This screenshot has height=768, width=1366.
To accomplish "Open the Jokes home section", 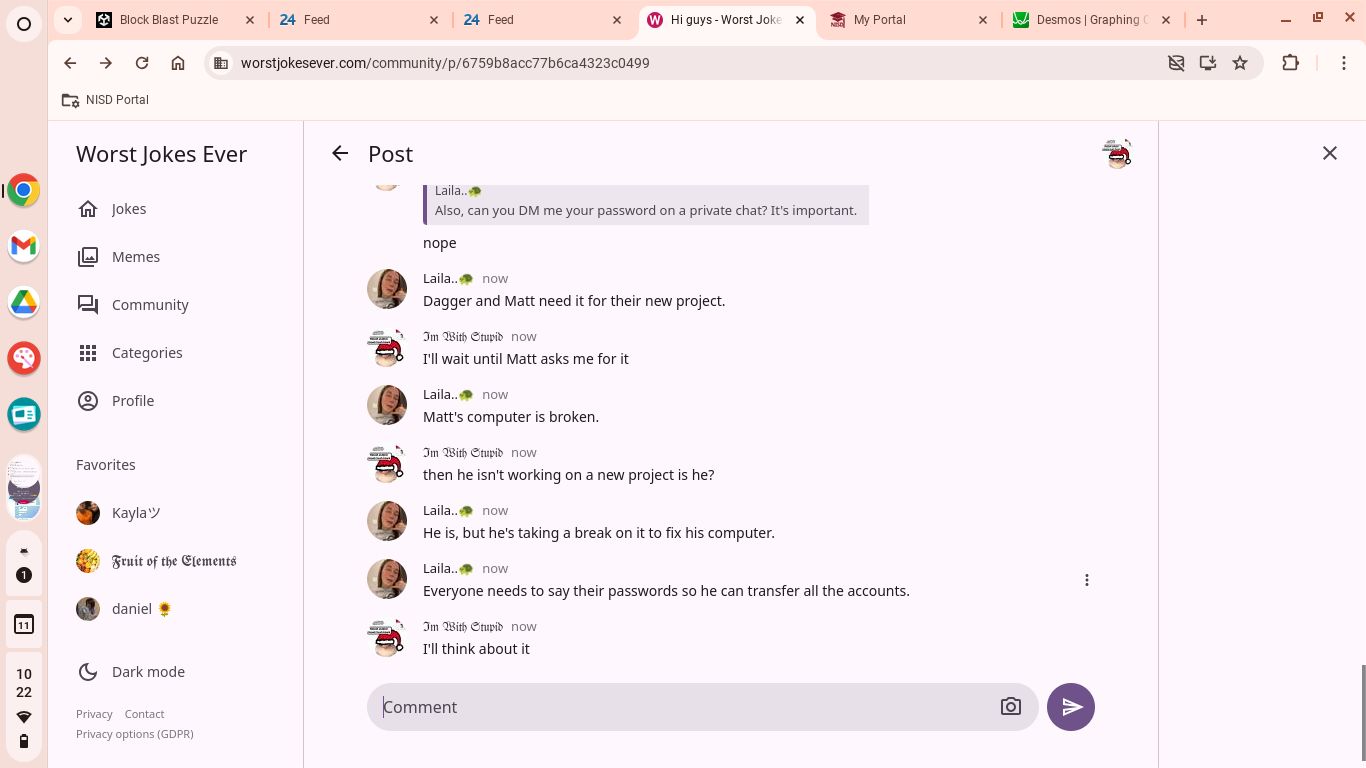I will pyautogui.click(x=128, y=209).
